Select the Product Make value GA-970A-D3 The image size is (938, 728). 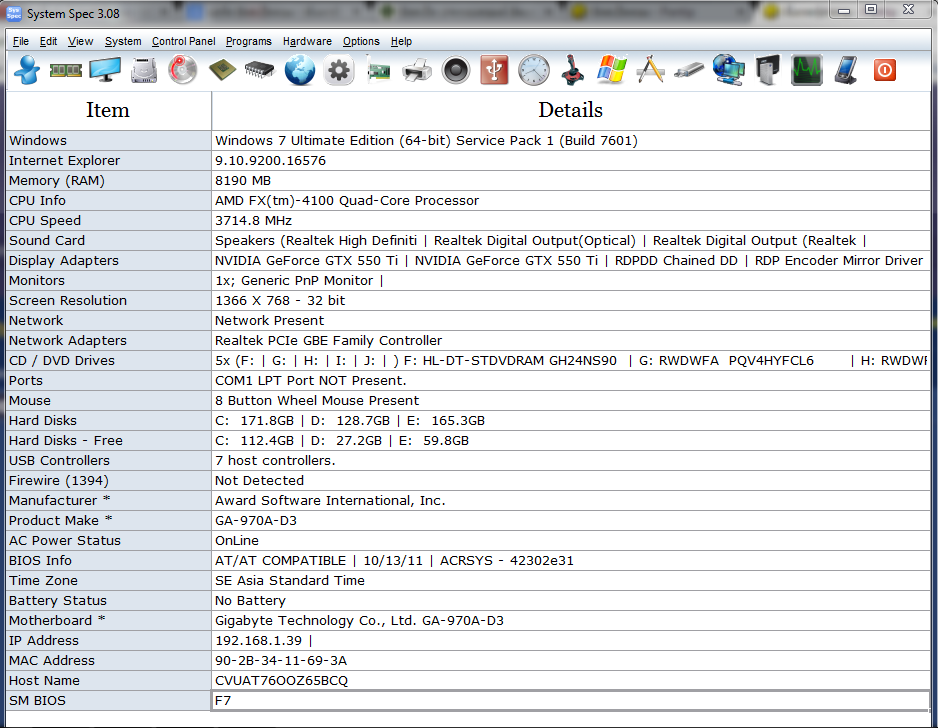256,520
